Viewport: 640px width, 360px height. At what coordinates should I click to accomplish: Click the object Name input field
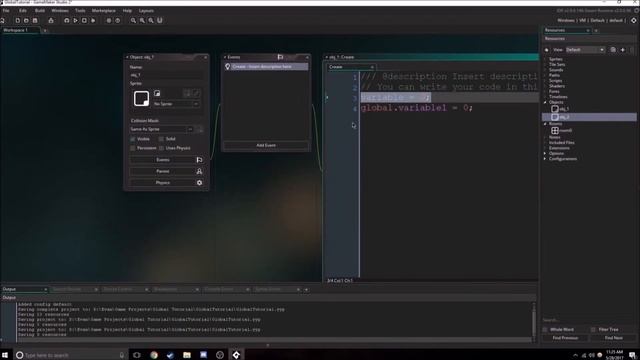166,75
